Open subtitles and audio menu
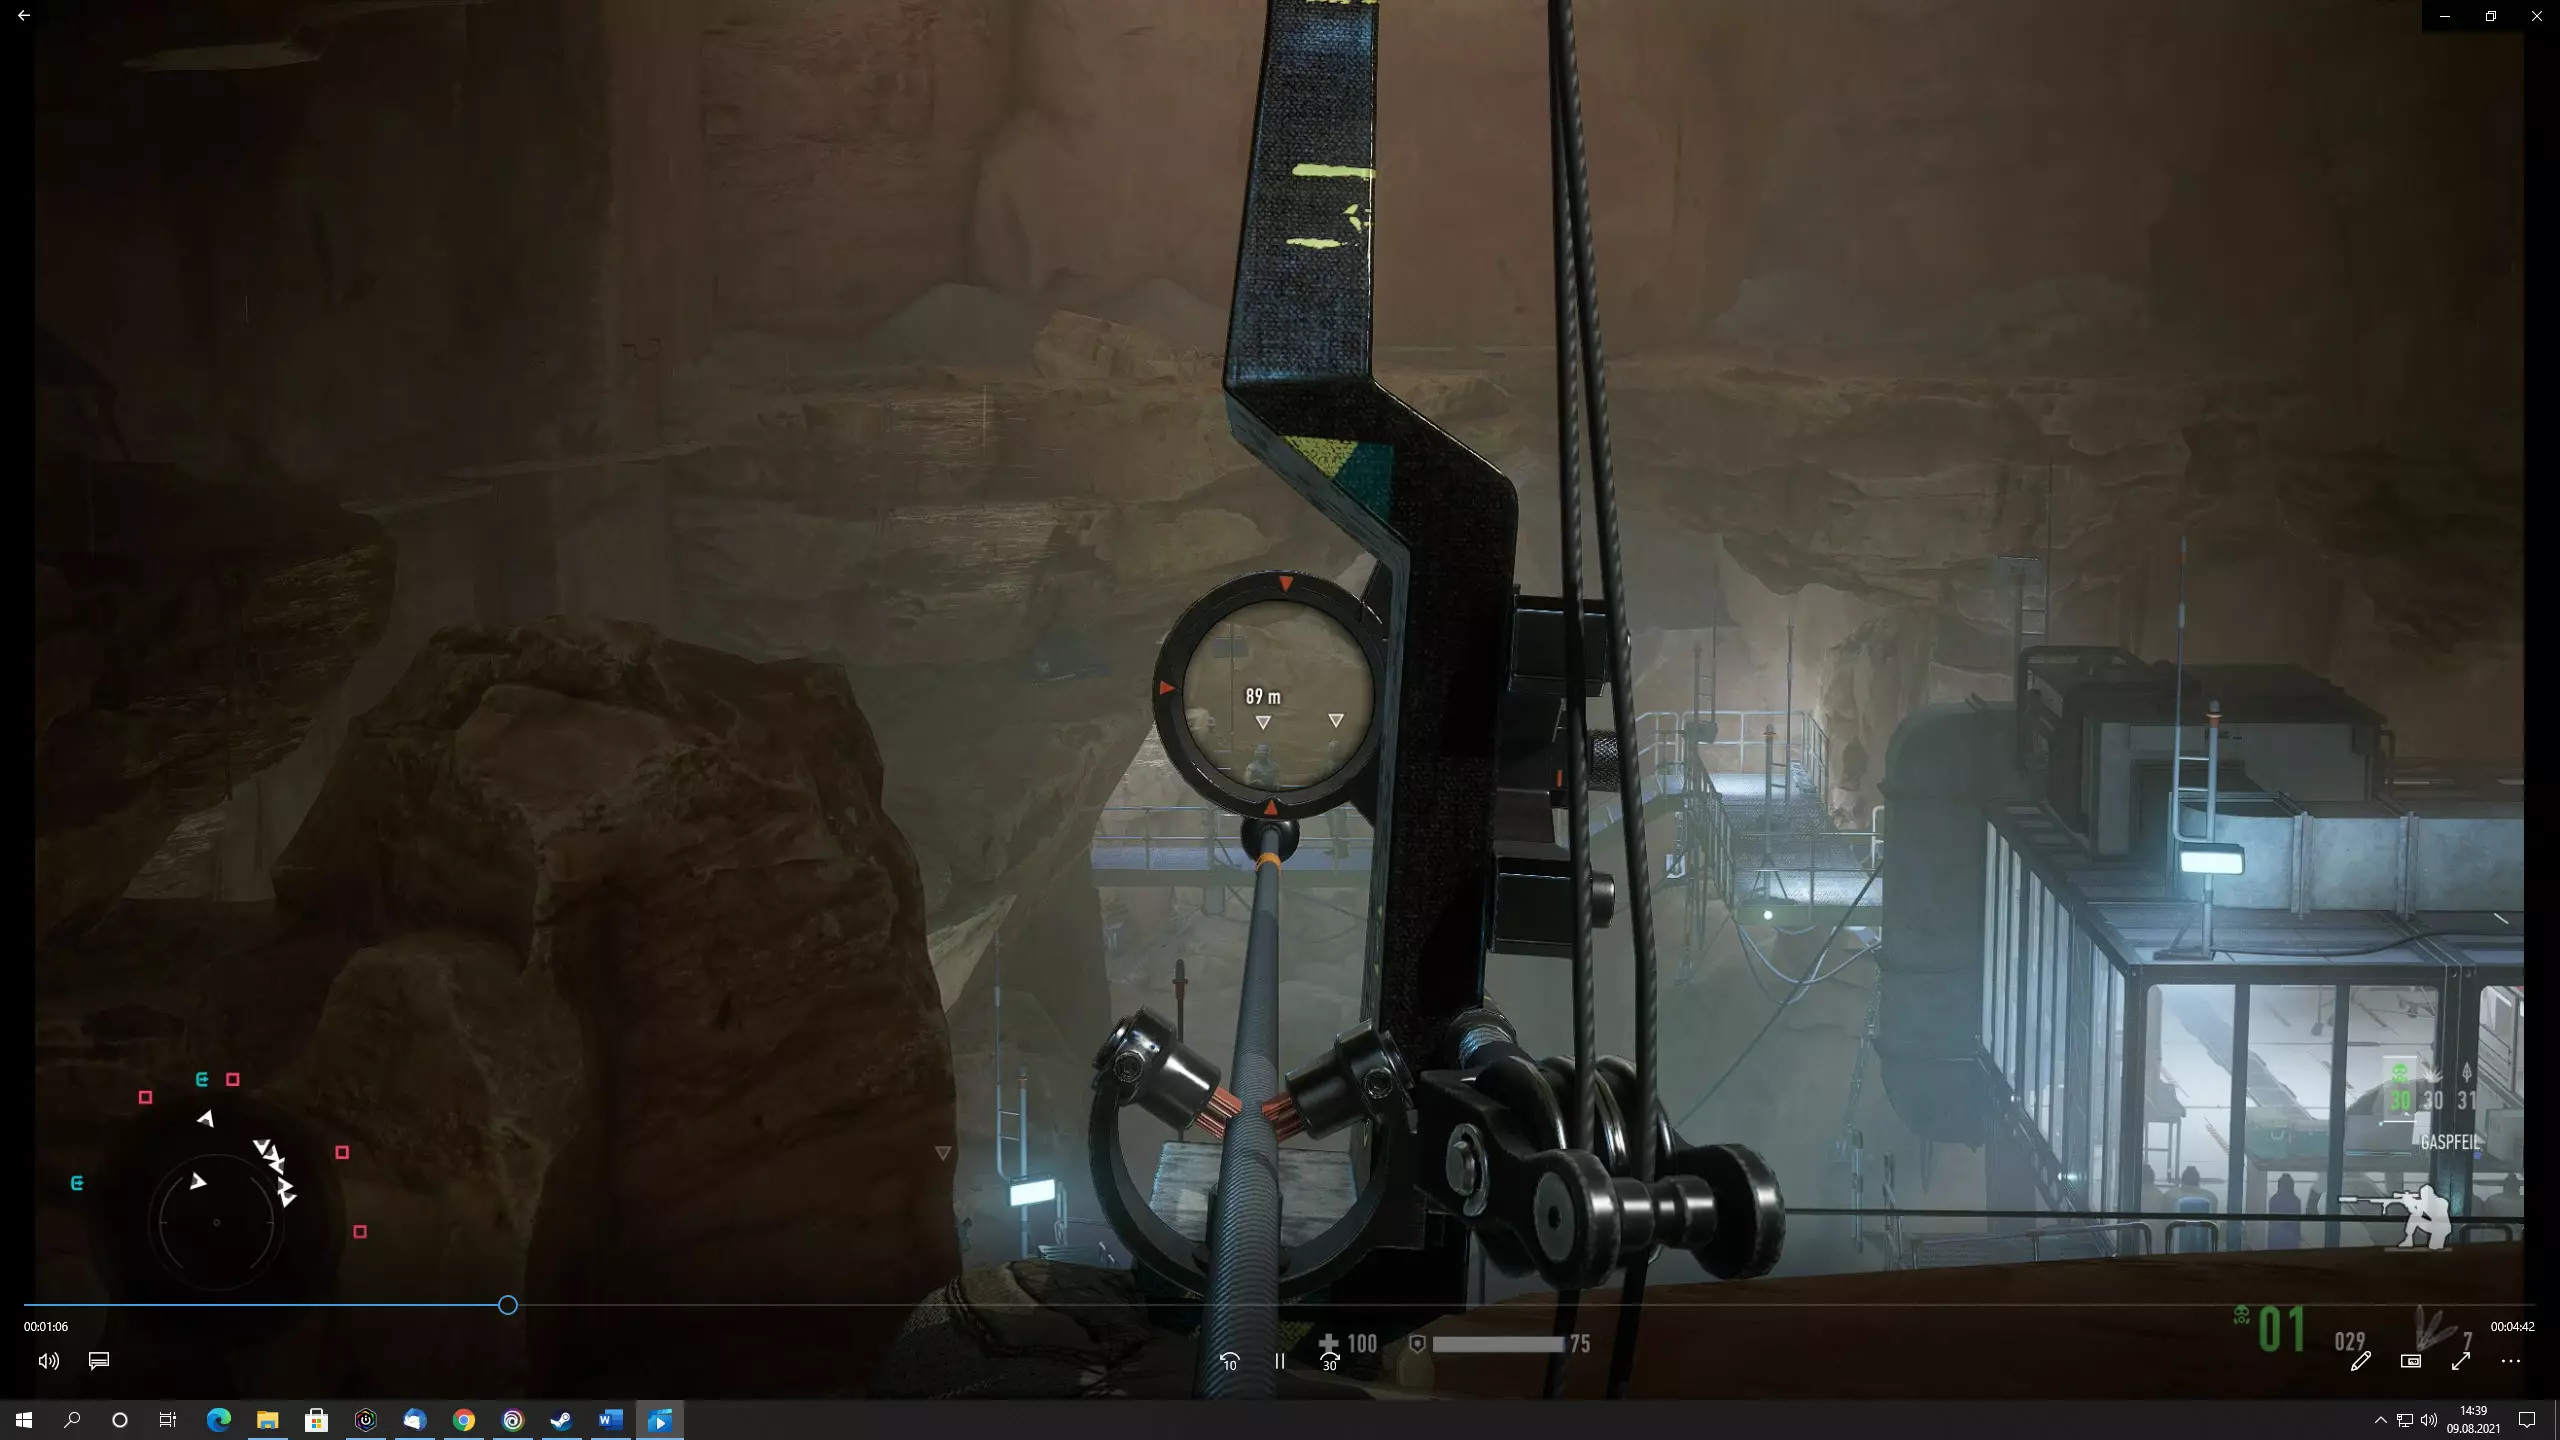This screenshot has width=2560, height=1440. 98,1361
